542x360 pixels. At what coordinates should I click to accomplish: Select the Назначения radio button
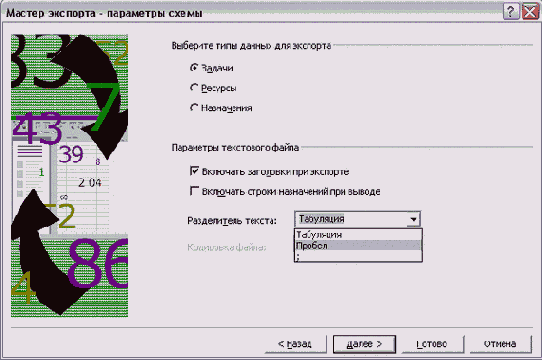195,108
